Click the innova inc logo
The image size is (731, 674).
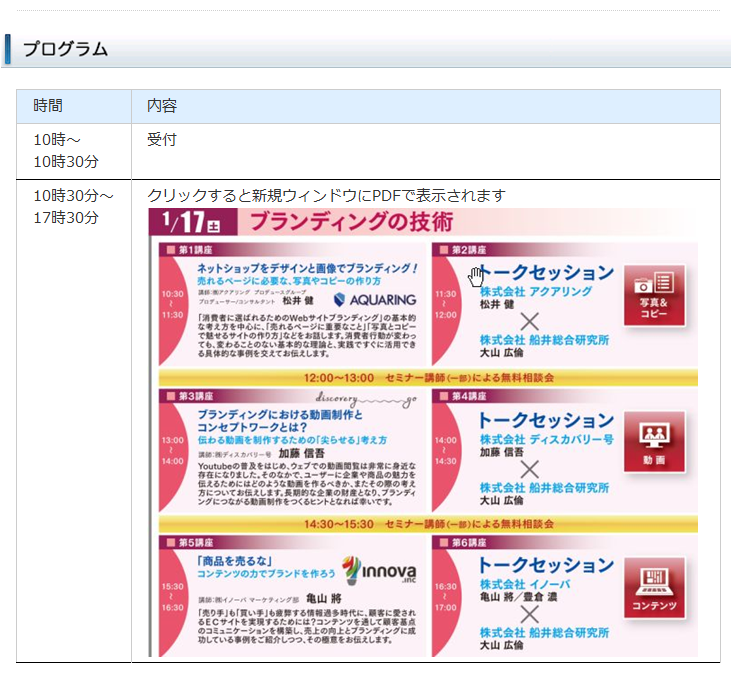click(379, 571)
